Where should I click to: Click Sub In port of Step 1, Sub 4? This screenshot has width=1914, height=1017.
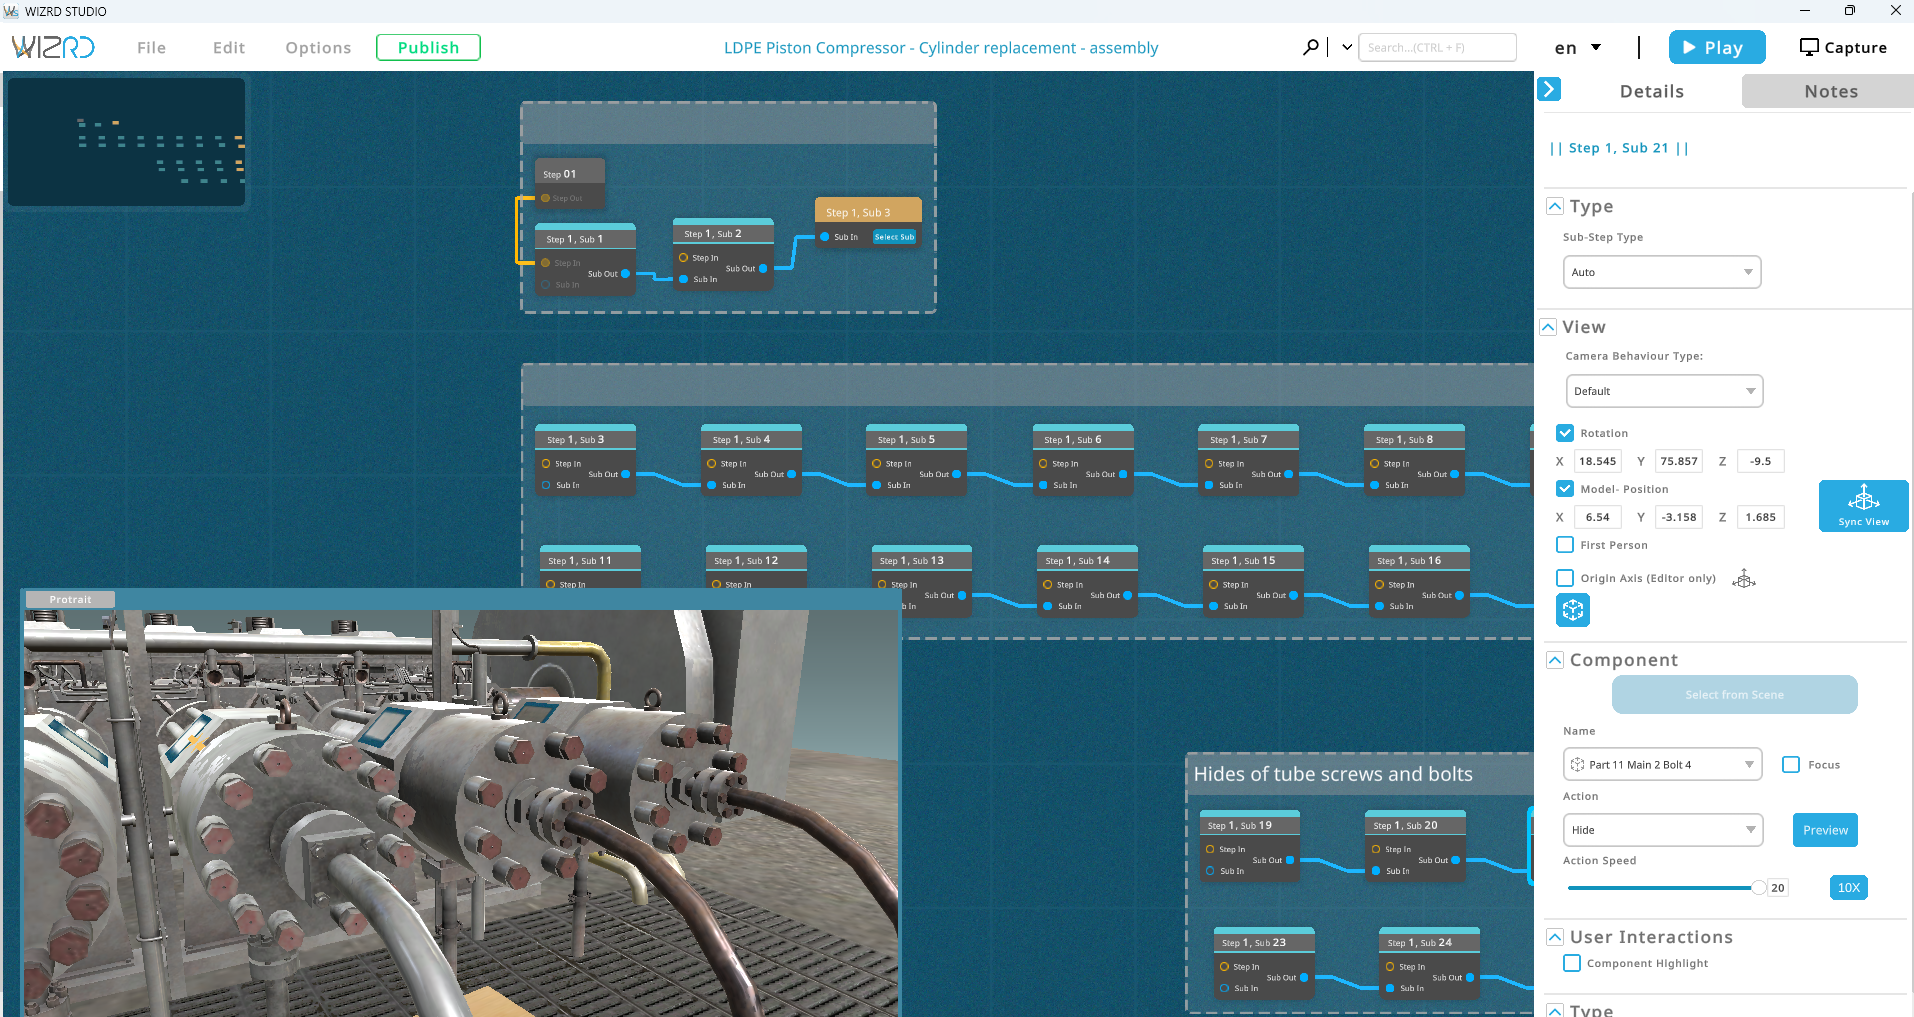click(x=712, y=485)
